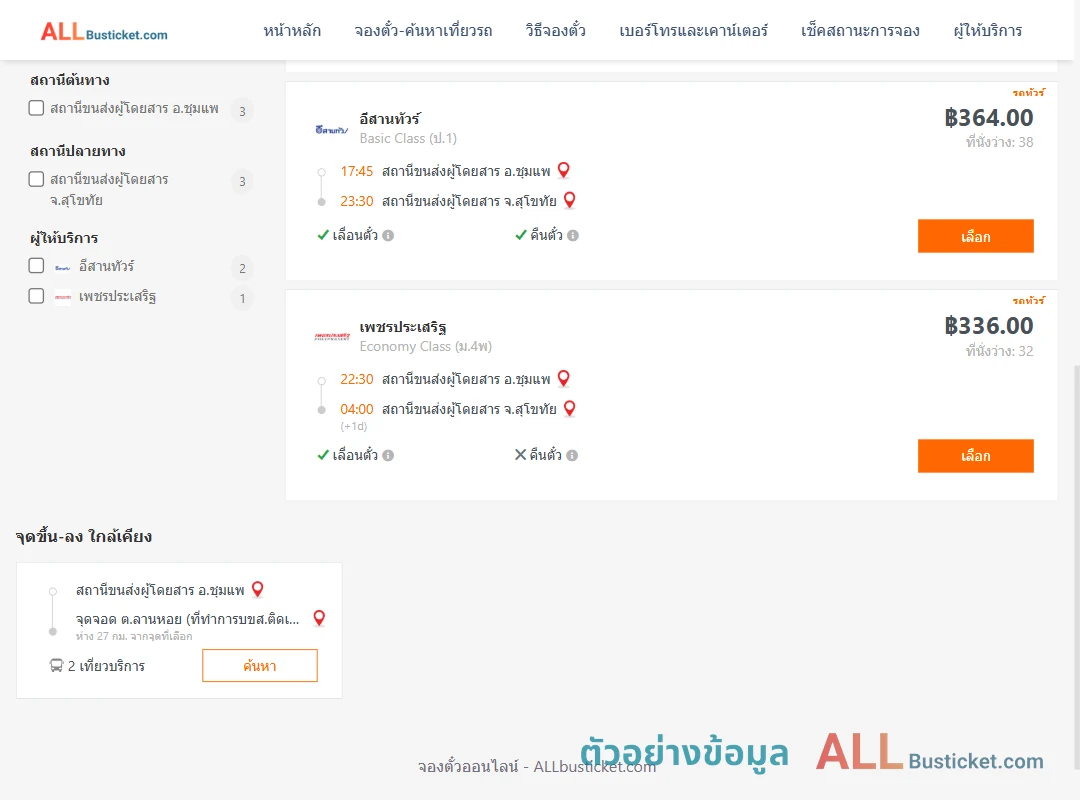Click info icon beside เลื่อนตั๋ว on อีสานทัวร์ card

point(388,236)
